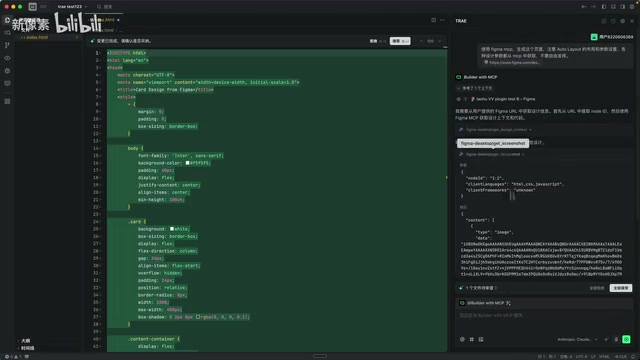
Task: Click the microphone voice input icon
Action: point(616,339)
